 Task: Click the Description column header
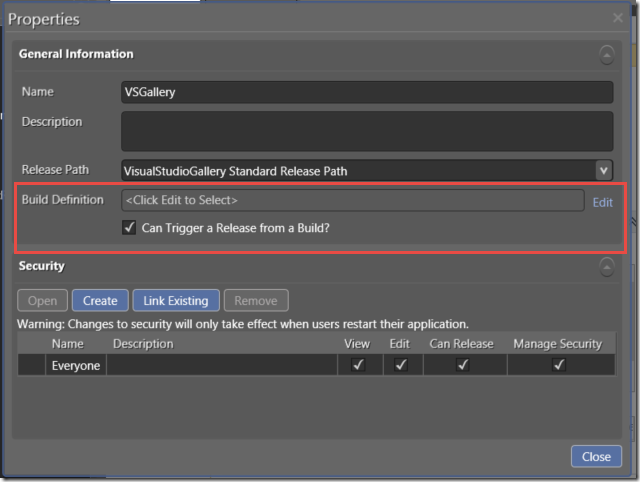coord(143,344)
